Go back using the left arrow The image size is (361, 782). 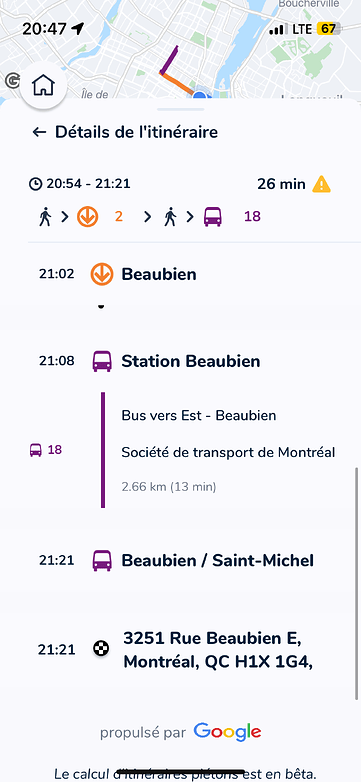tap(39, 132)
